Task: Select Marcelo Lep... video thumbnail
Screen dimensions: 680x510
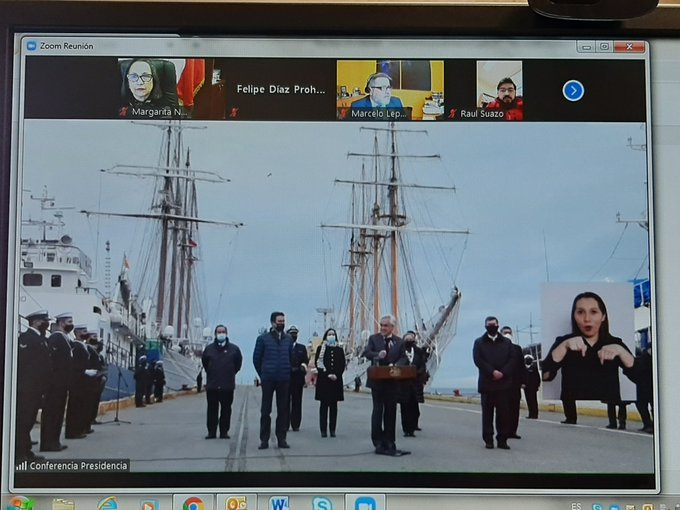Action: (390, 90)
